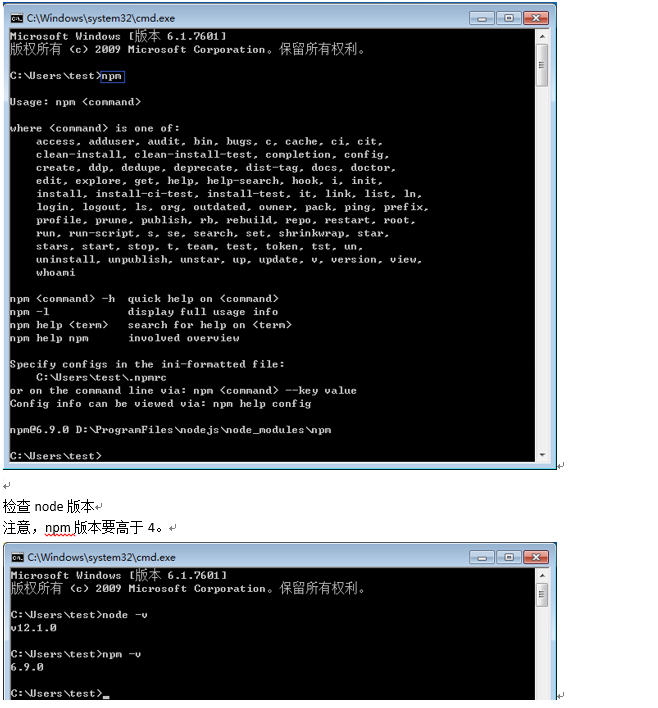Click the upper window's scroll-down arrow
The height and width of the screenshot is (708, 658).
coord(542,455)
